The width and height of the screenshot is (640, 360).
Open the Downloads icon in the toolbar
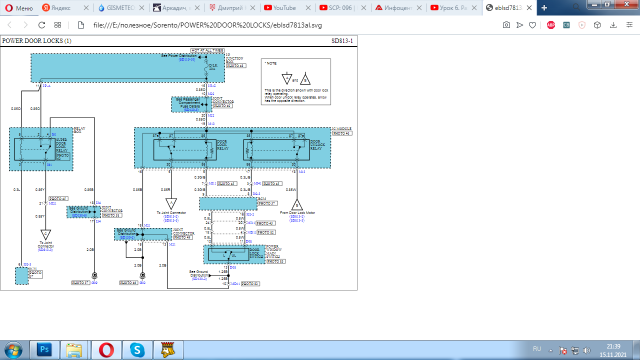pyautogui.click(x=613, y=25)
